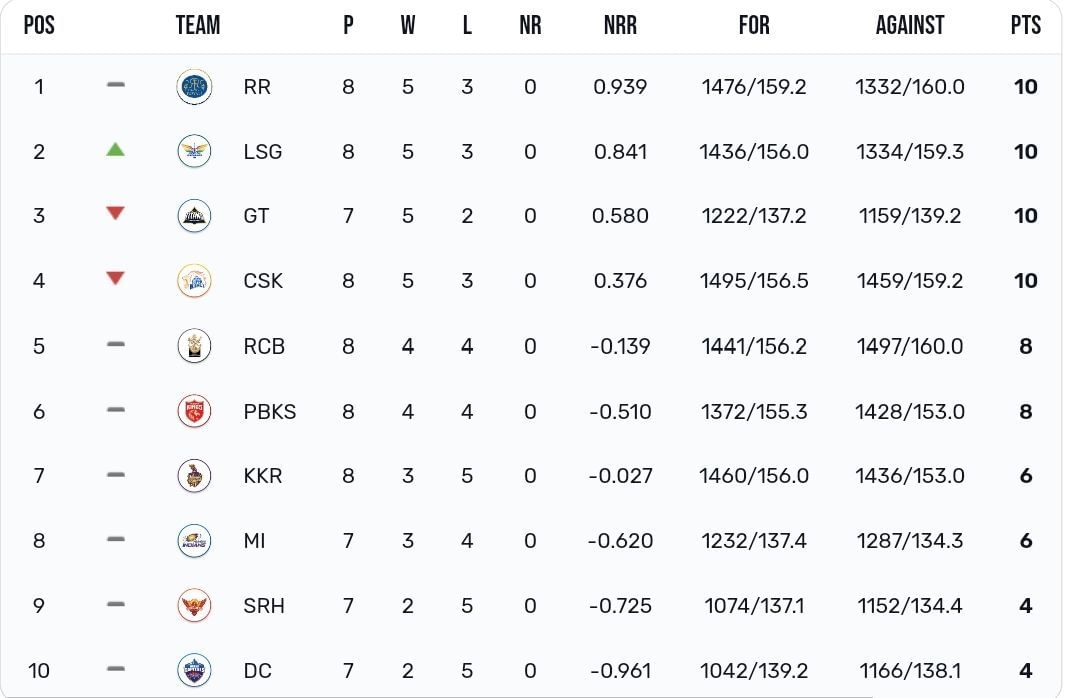Click the Sunrisers Hyderabad logo
The image size is (1080, 698).
tap(194, 606)
